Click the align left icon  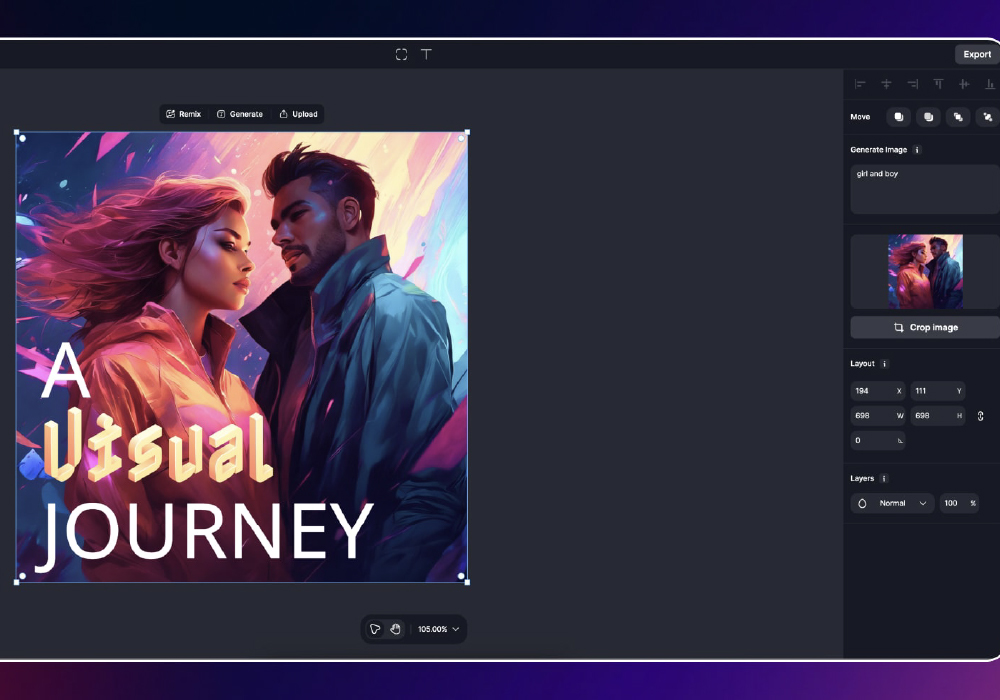coord(860,85)
